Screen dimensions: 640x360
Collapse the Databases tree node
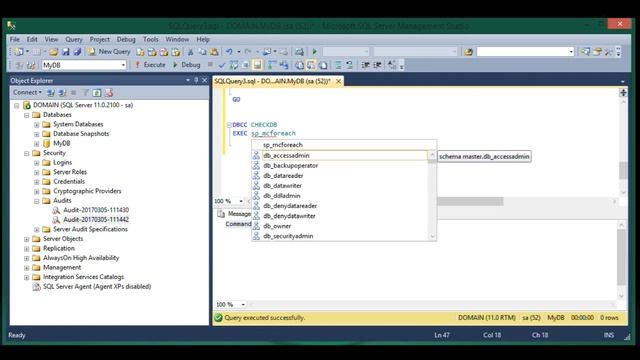point(27,115)
